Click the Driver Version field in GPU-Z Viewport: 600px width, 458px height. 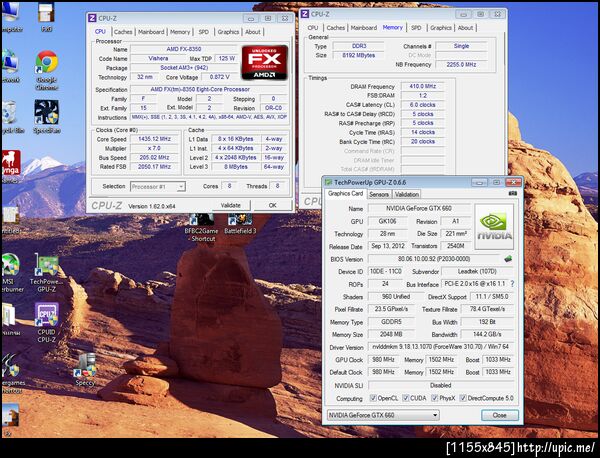(x=440, y=347)
